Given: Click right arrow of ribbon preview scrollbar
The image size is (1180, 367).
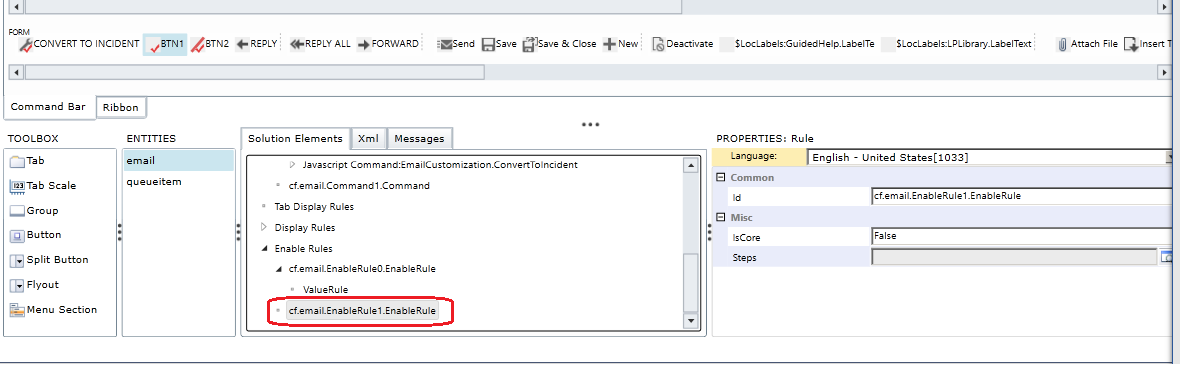Looking at the screenshot, I should (1163, 73).
